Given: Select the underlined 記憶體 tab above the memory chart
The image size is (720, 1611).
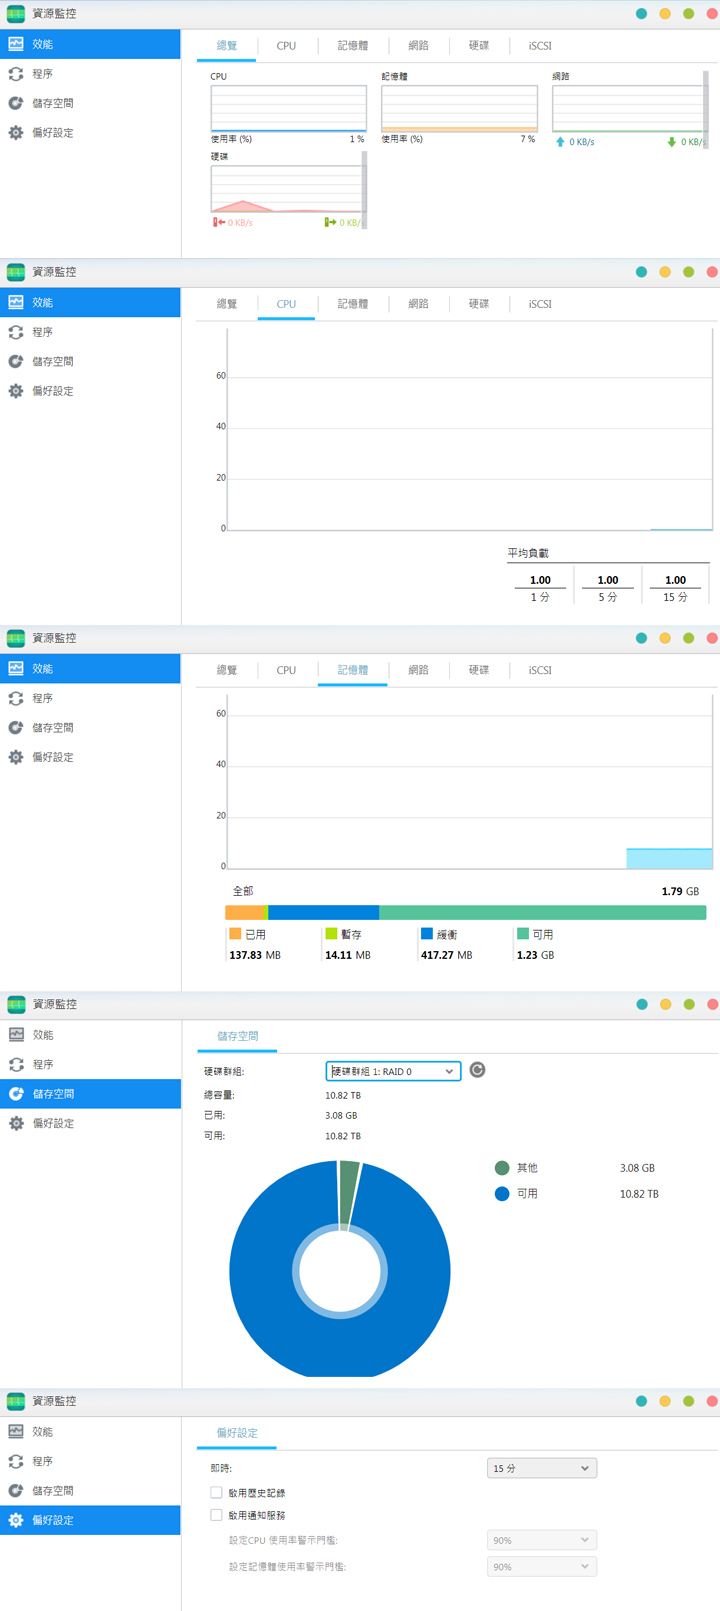Looking at the screenshot, I should tap(352, 670).
